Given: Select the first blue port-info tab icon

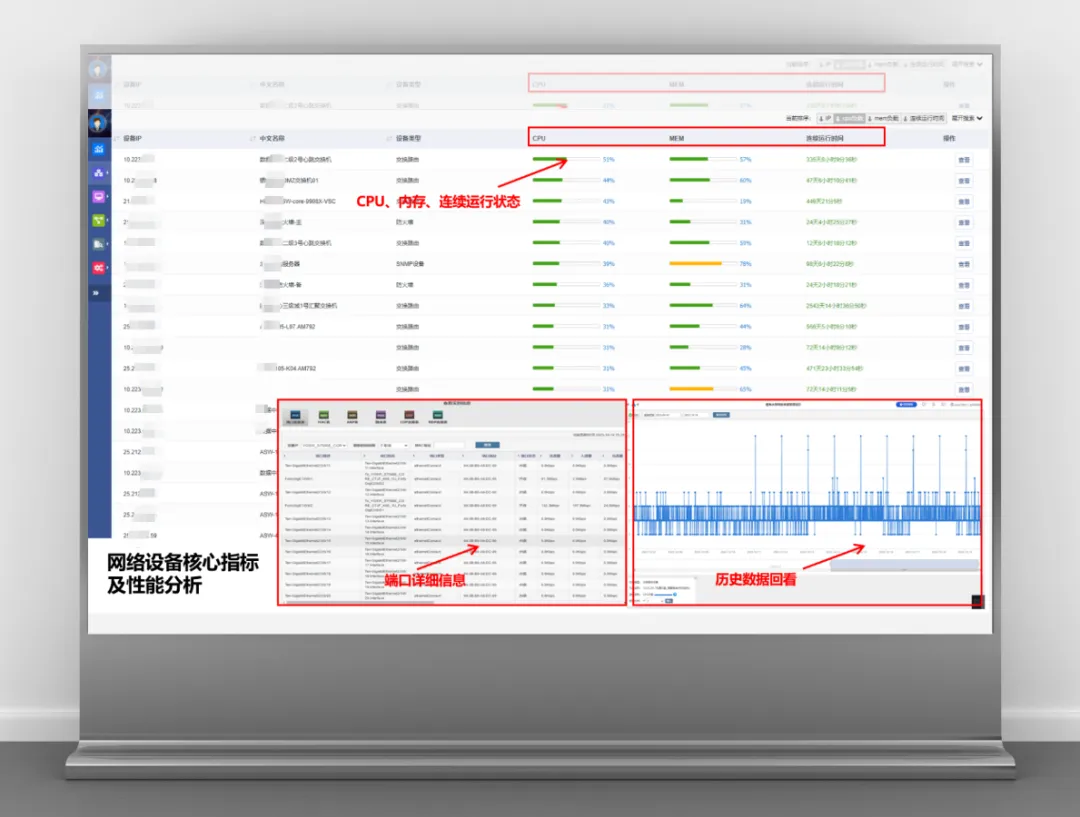Looking at the screenshot, I should pos(295,417).
